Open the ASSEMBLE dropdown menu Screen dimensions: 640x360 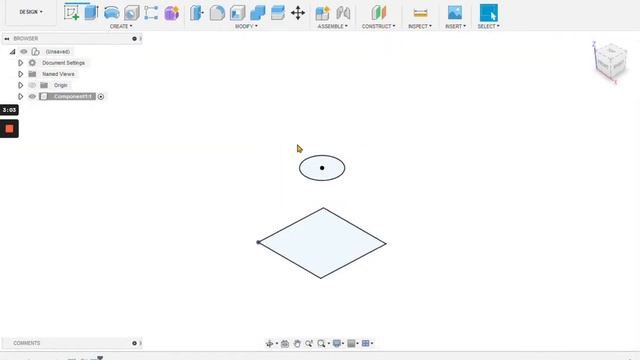tap(333, 26)
